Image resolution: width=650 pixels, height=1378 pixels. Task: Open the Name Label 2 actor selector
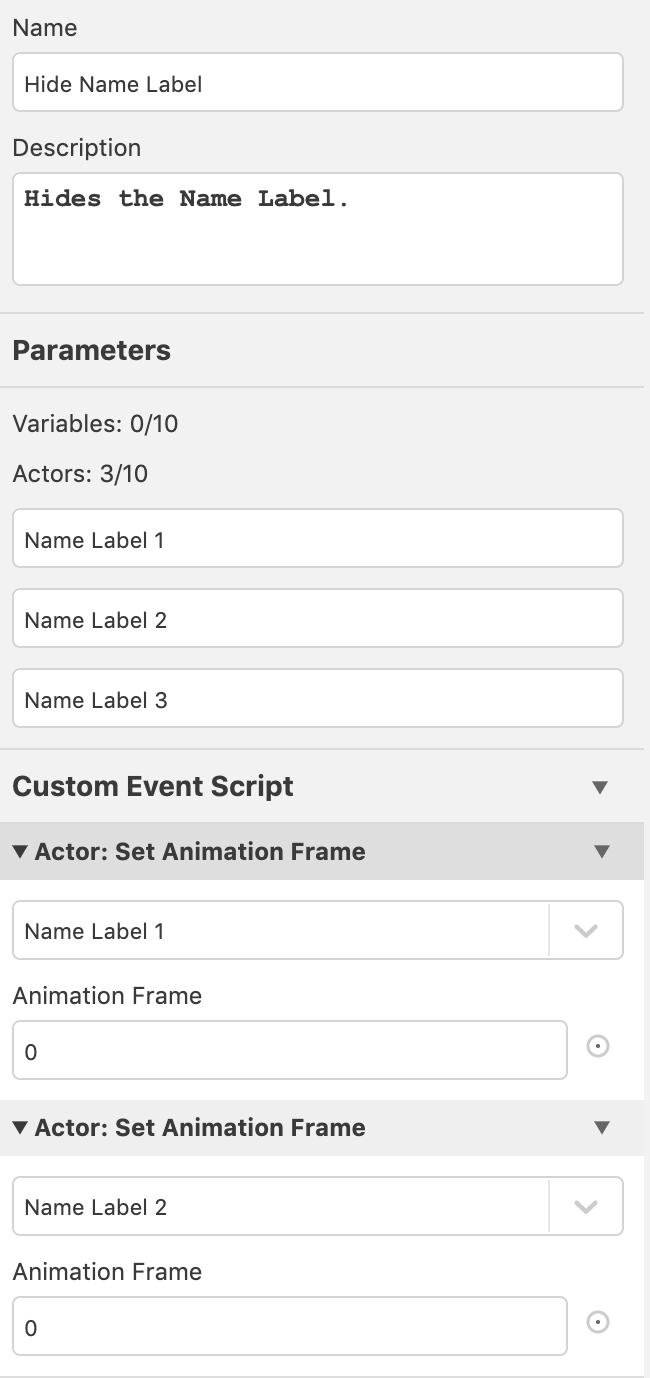(x=318, y=1207)
